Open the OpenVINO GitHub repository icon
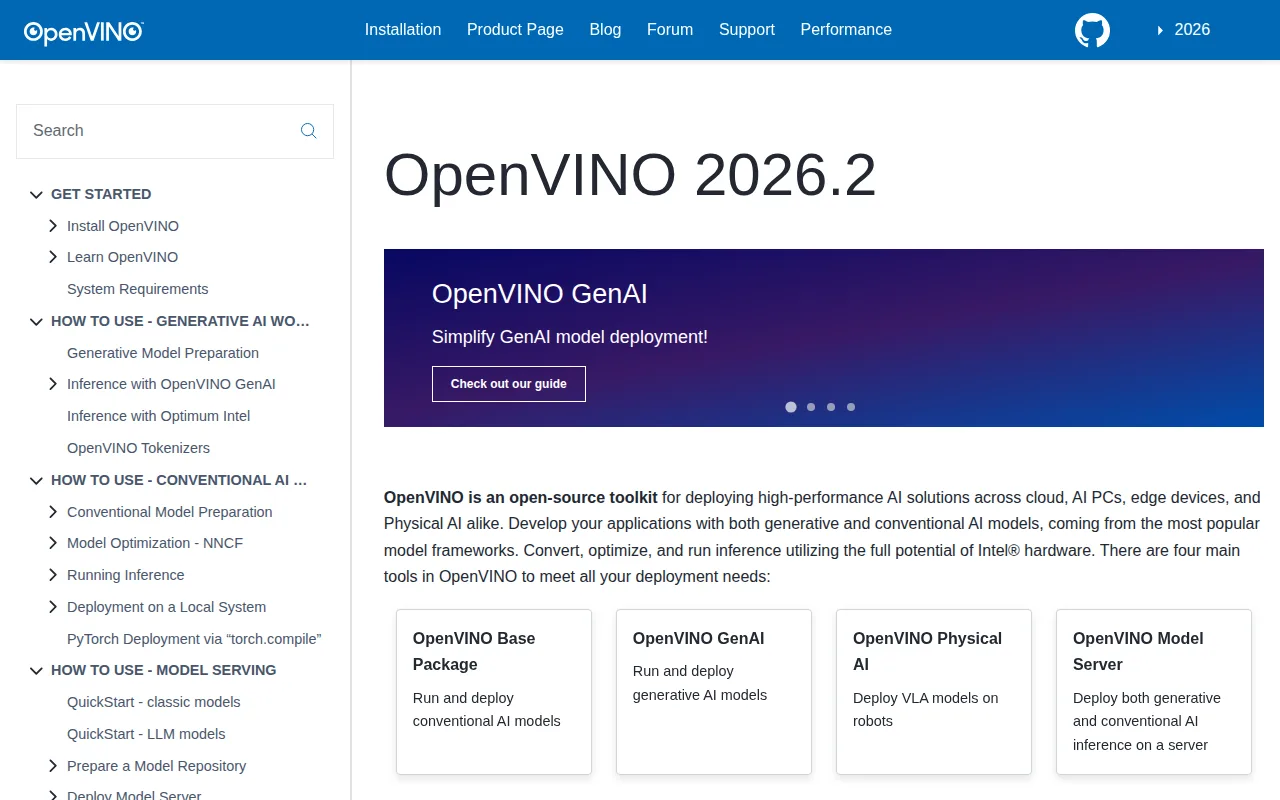The width and height of the screenshot is (1280, 800). pyautogui.click(x=1092, y=30)
